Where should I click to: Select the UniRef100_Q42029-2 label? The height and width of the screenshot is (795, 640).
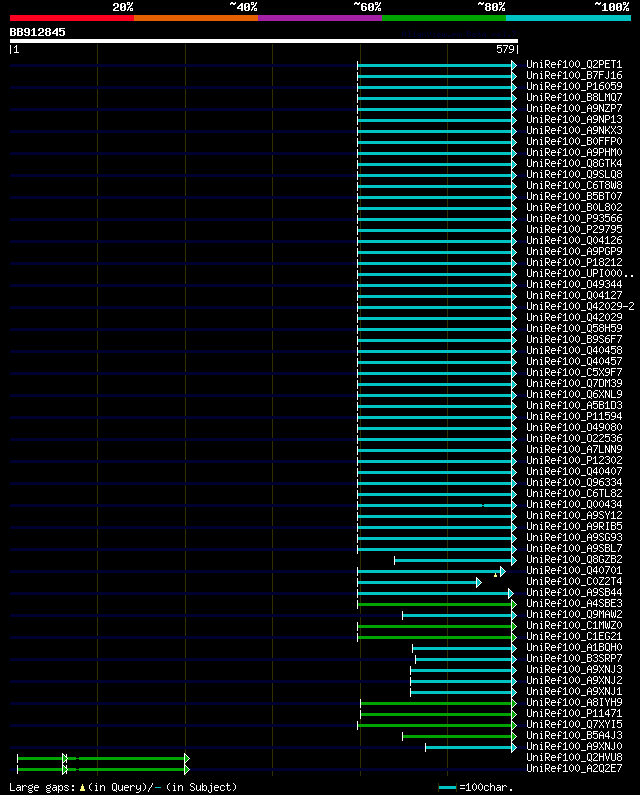580,306
